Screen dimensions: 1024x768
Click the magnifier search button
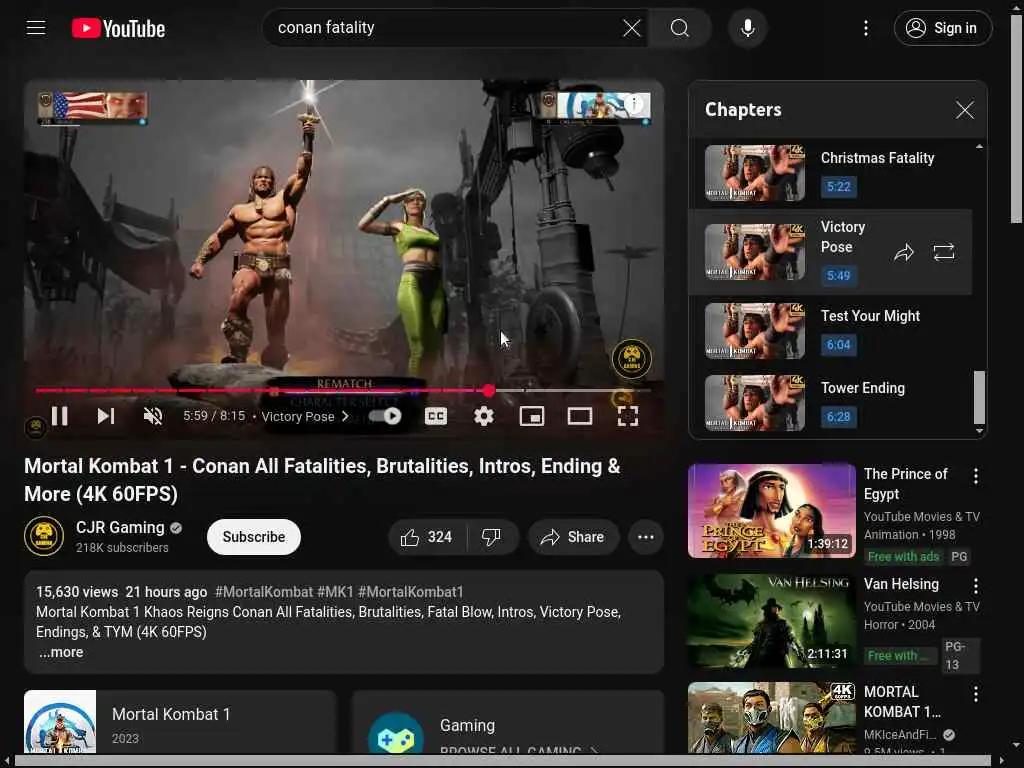[679, 28]
